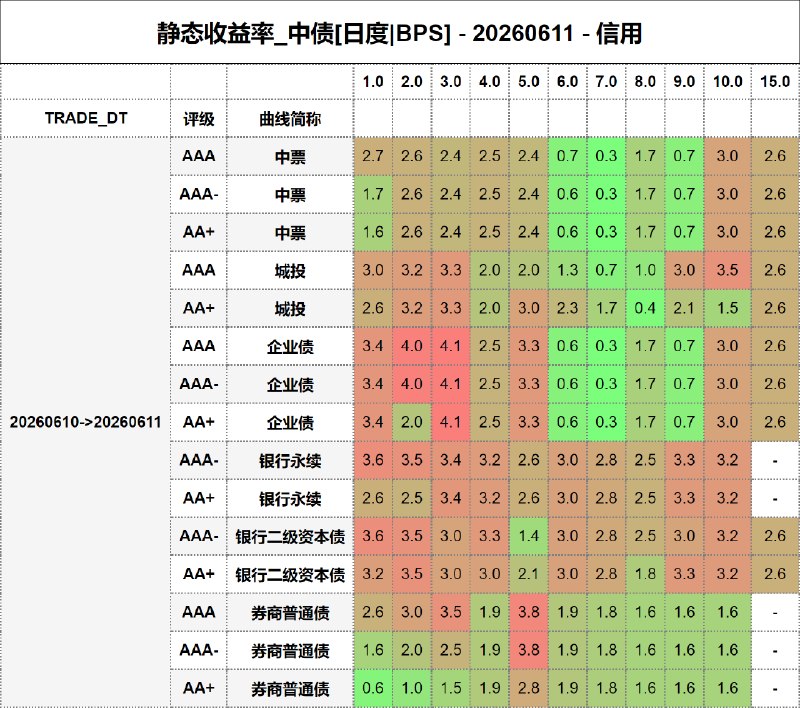Select the 7.0 tenor column header

click(x=606, y=82)
